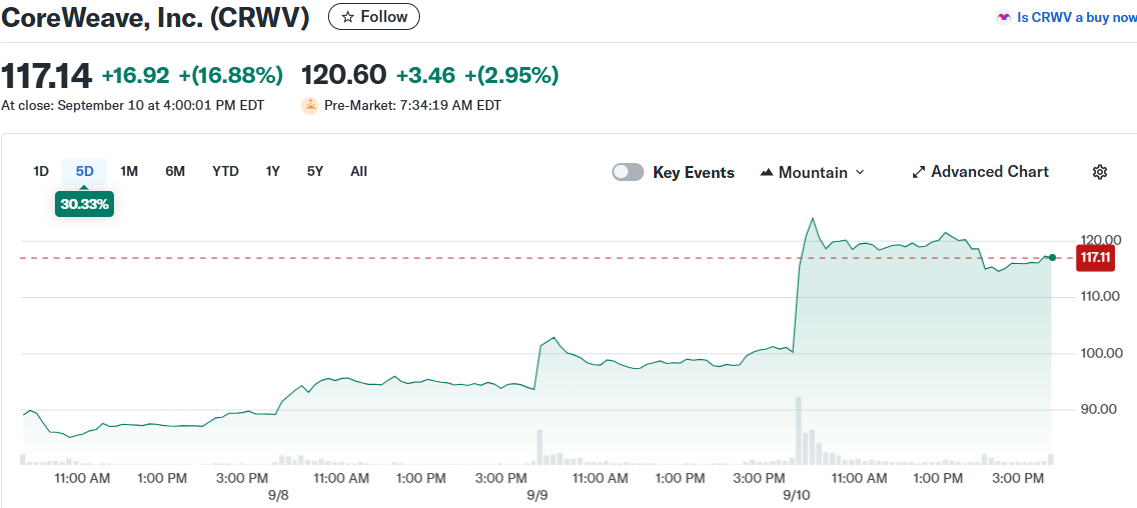Click the 'At close: September 10' timestamp
The image size is (1137, 508).
[133, 105]
